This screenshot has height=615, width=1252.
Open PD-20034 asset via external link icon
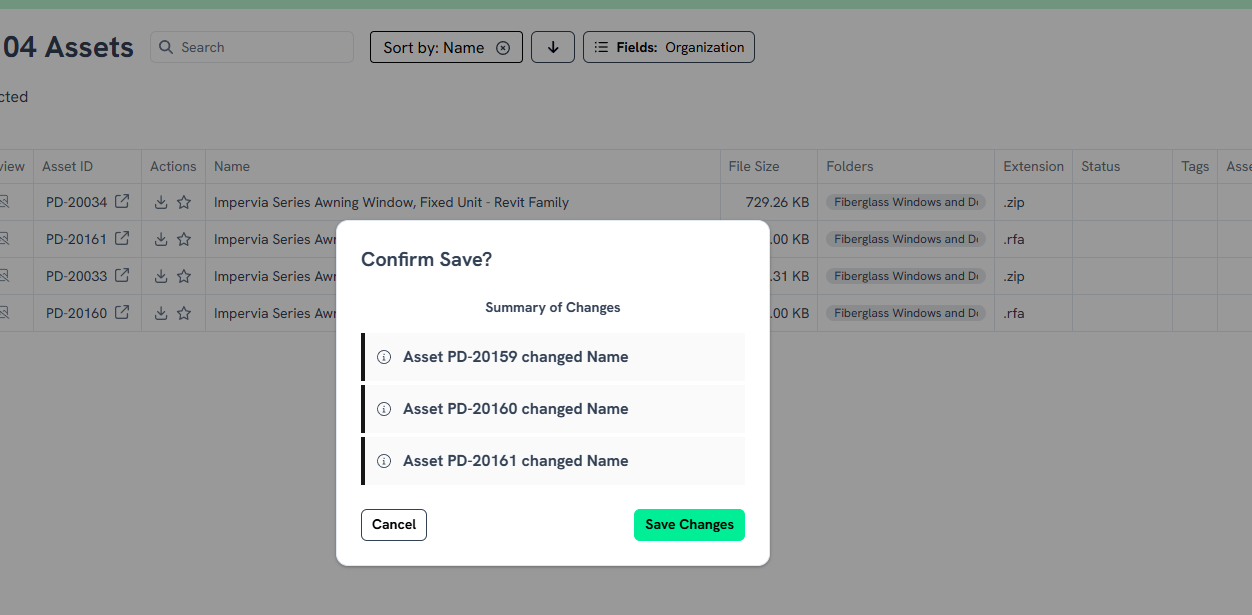(x=122, y=202)
